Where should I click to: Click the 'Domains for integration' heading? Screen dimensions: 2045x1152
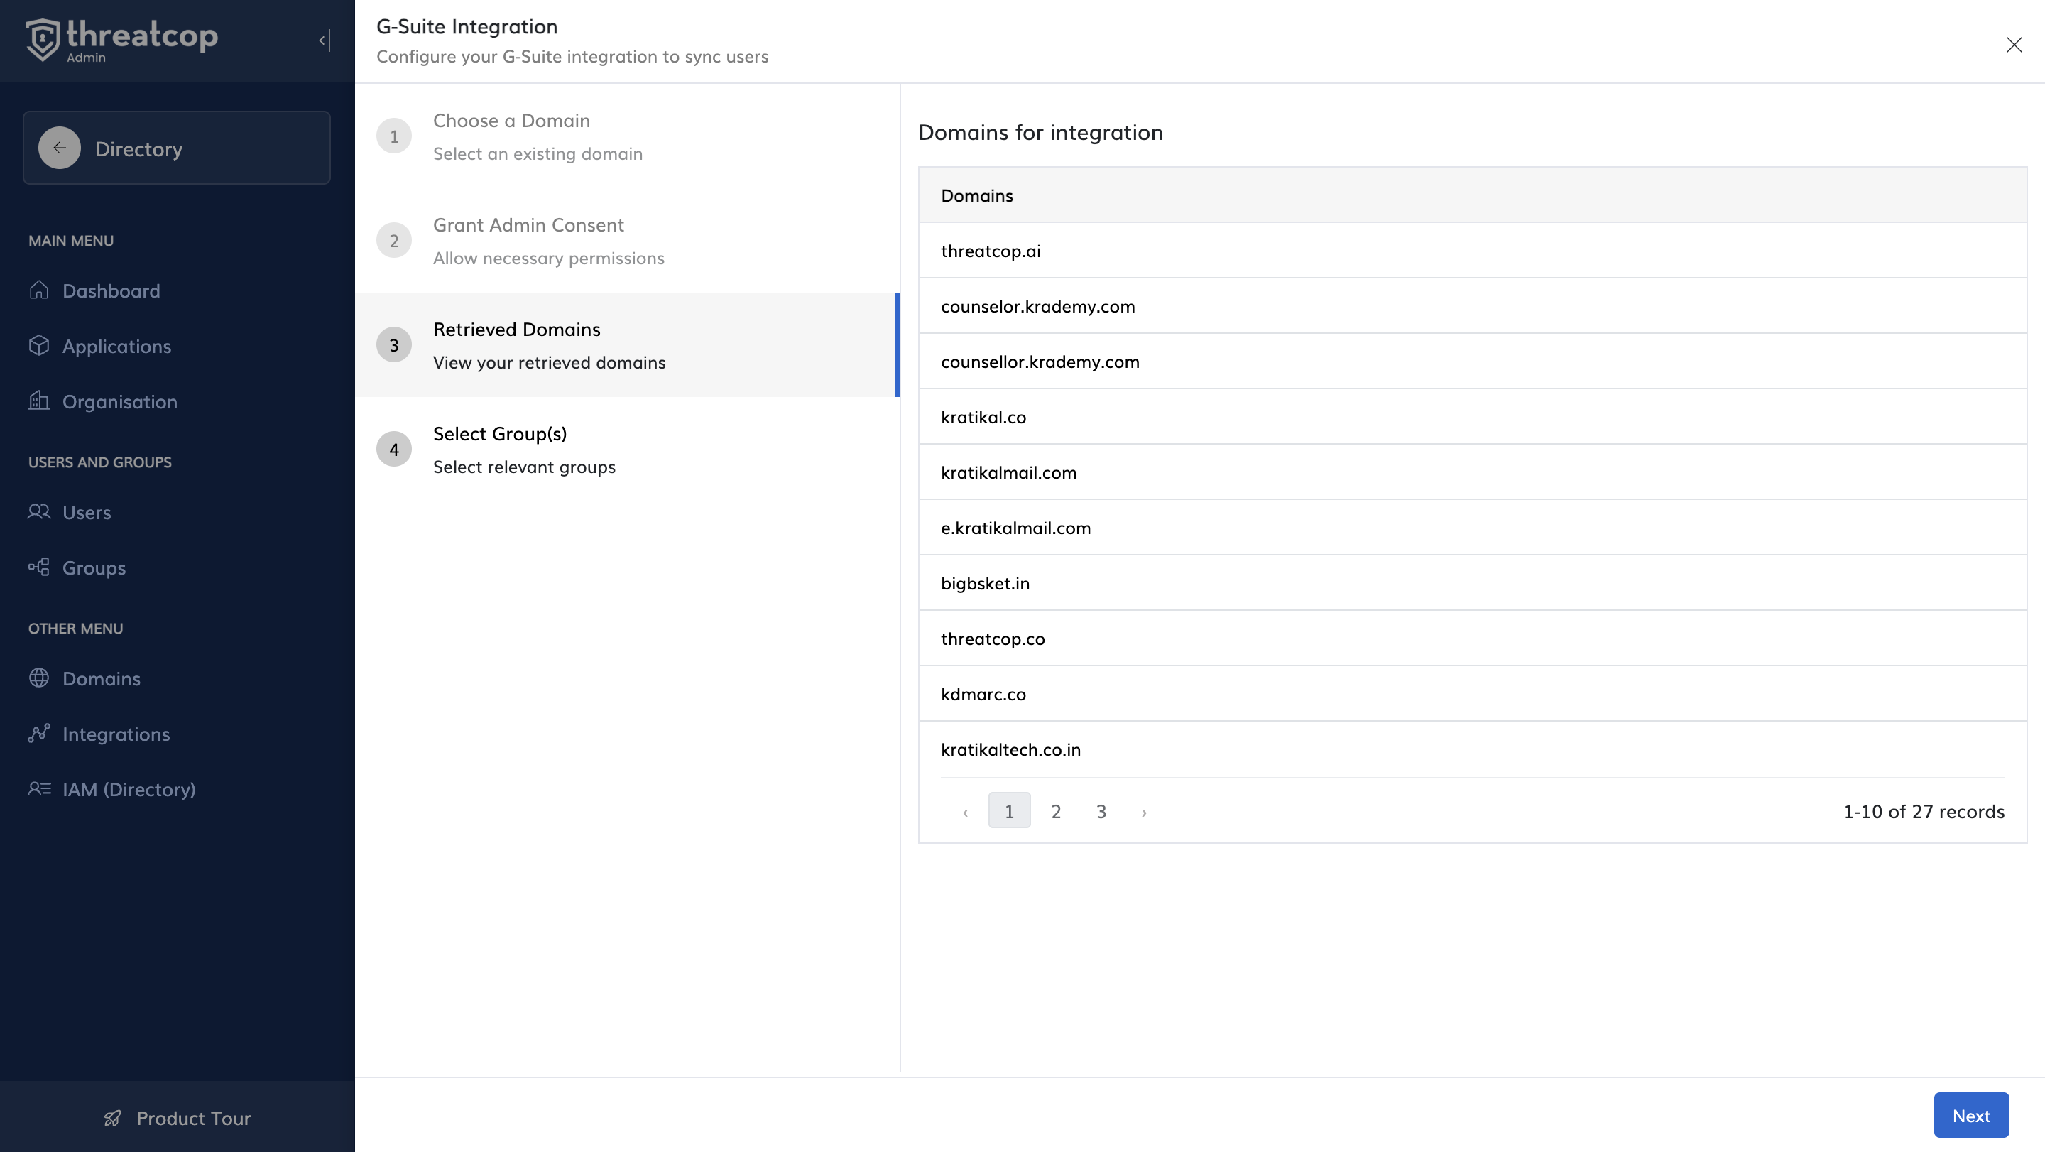click(x=1040, y=132)
